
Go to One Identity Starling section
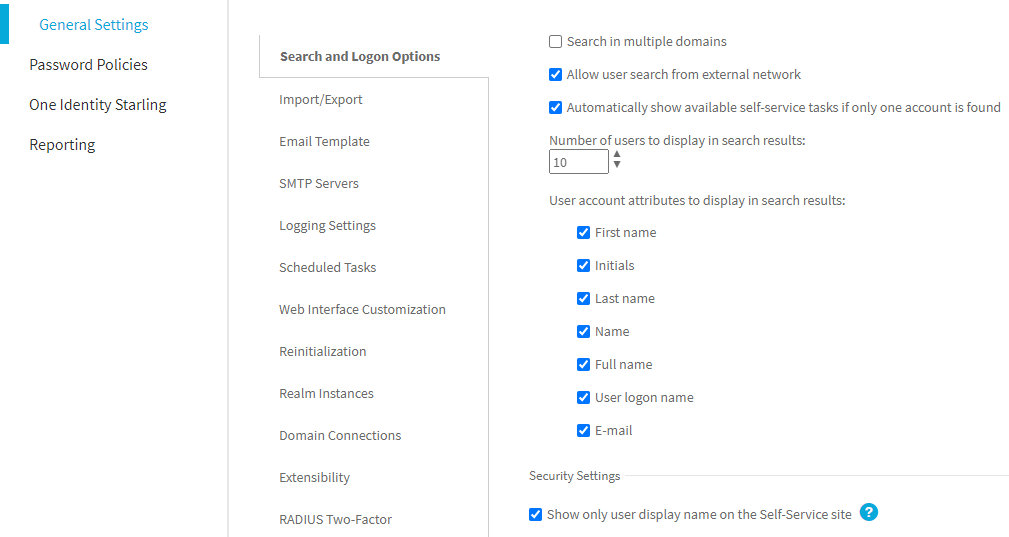click(98, 104)
